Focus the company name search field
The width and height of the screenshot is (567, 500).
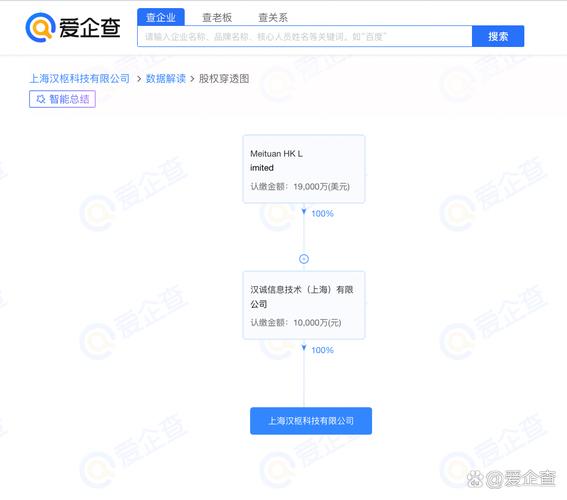click(305, 36)
